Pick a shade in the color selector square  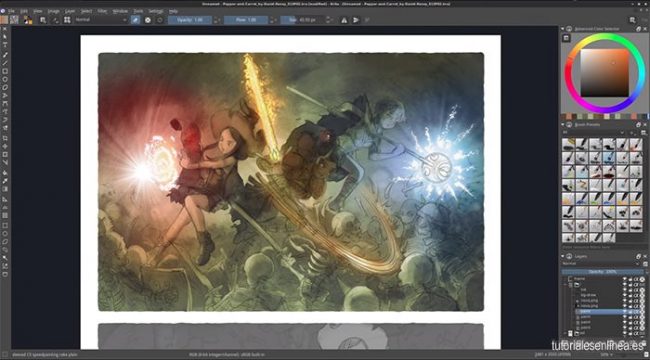click(x=604, y=73)
